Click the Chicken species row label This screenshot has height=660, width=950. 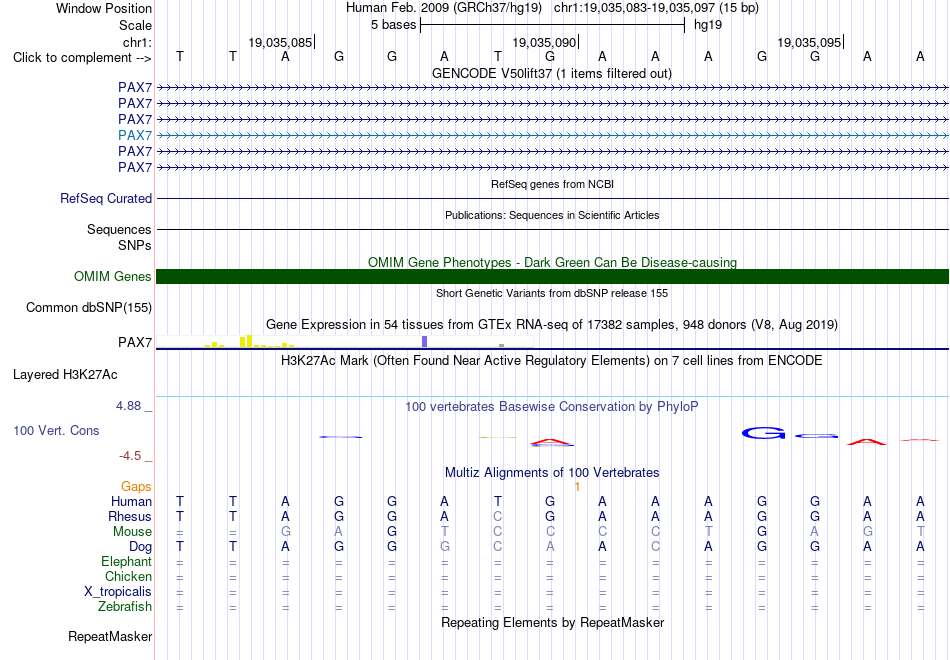[x=128, y=576]
